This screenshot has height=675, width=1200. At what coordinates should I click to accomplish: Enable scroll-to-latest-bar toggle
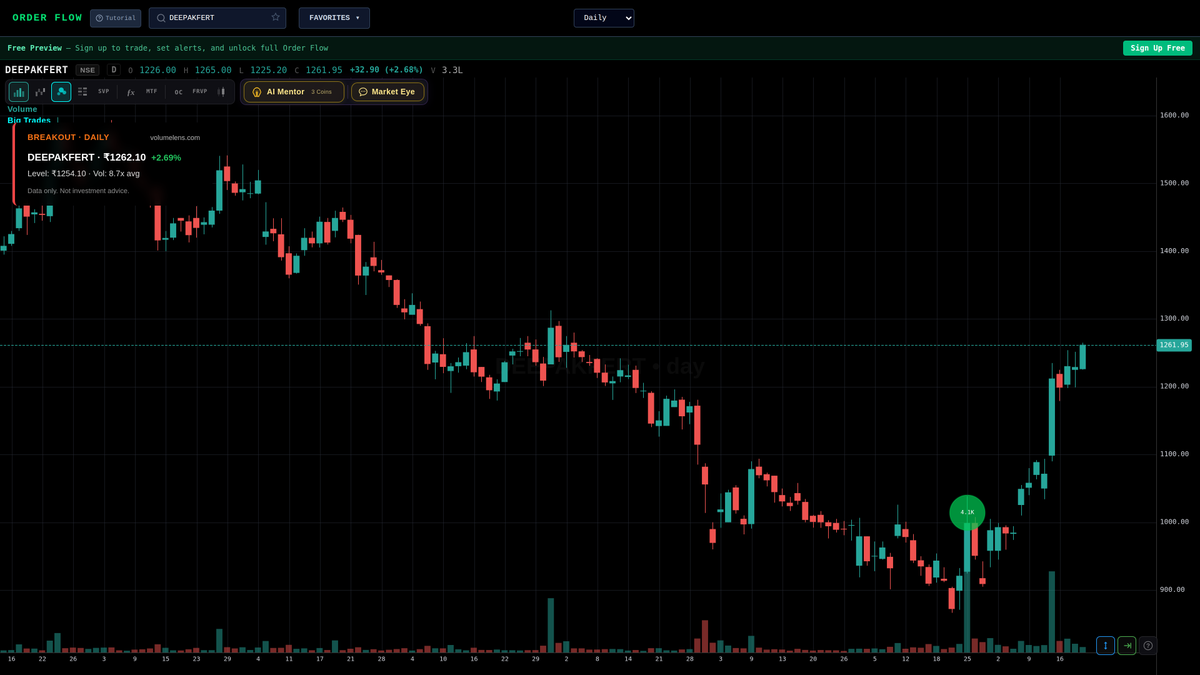(1126, 645)
